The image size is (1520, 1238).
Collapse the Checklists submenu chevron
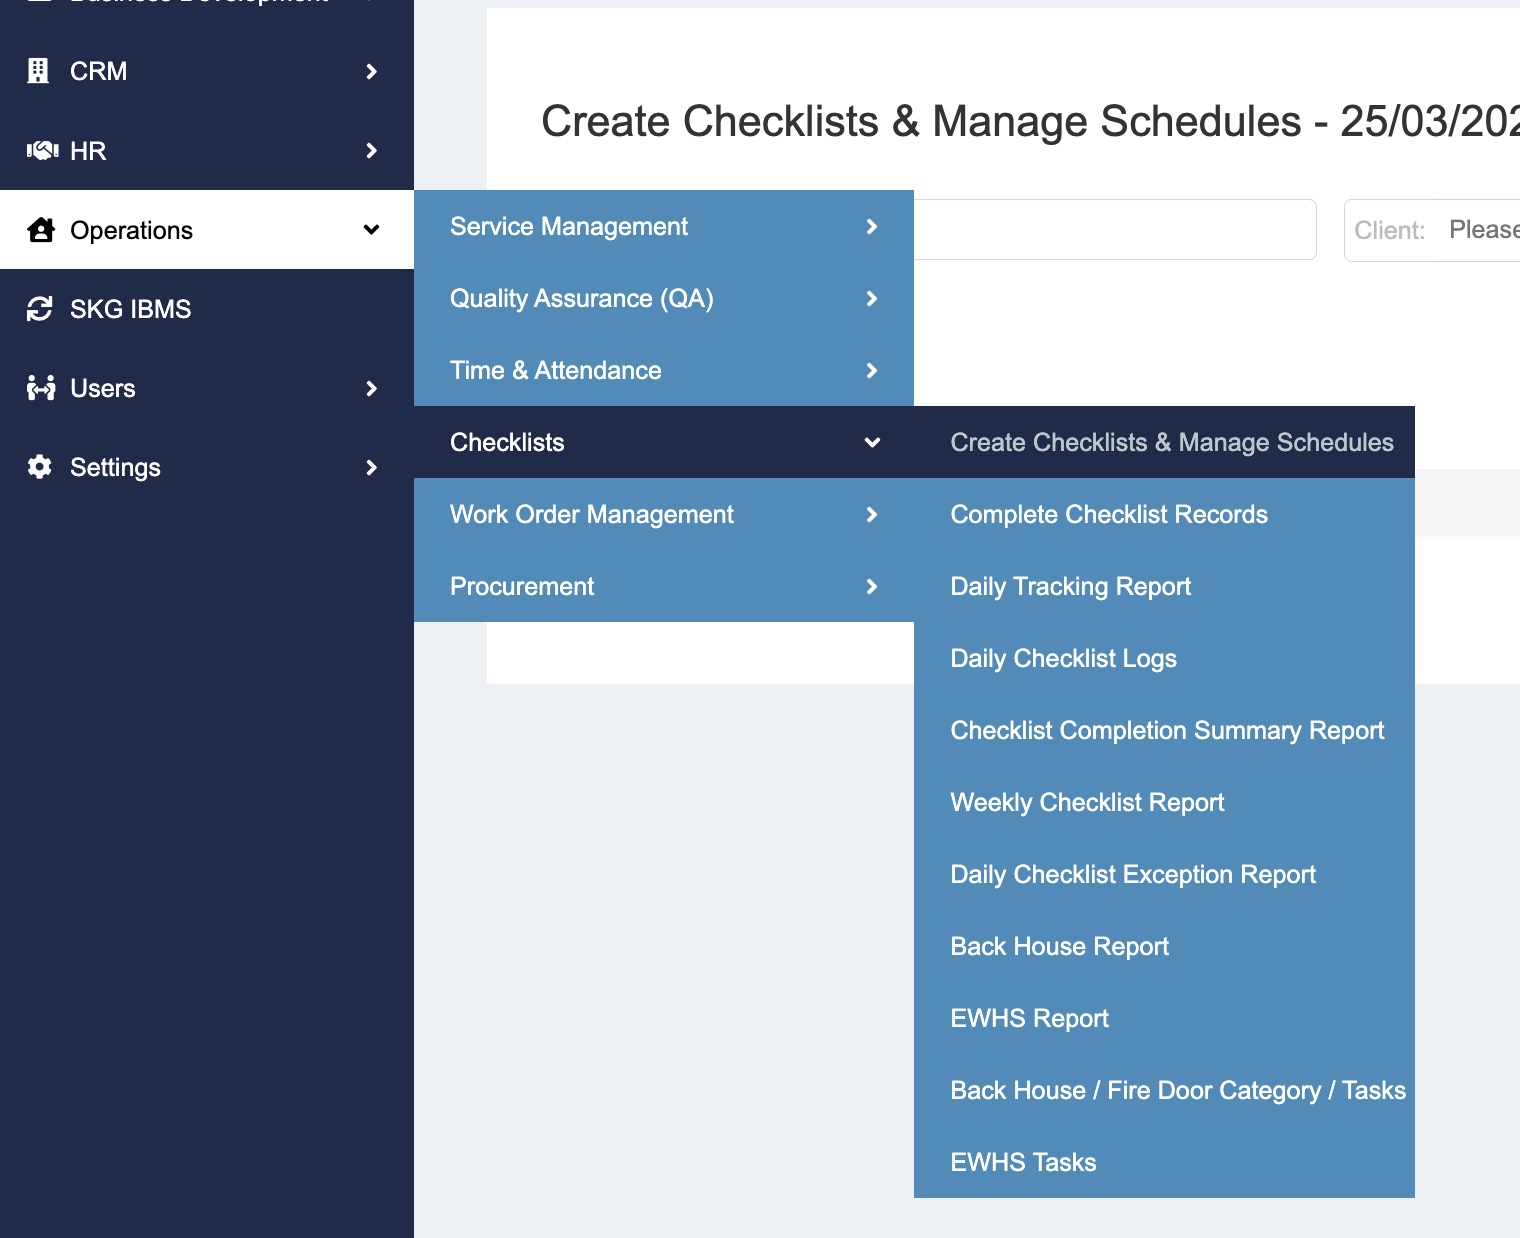pyautogui.click(x=871, y=442)
